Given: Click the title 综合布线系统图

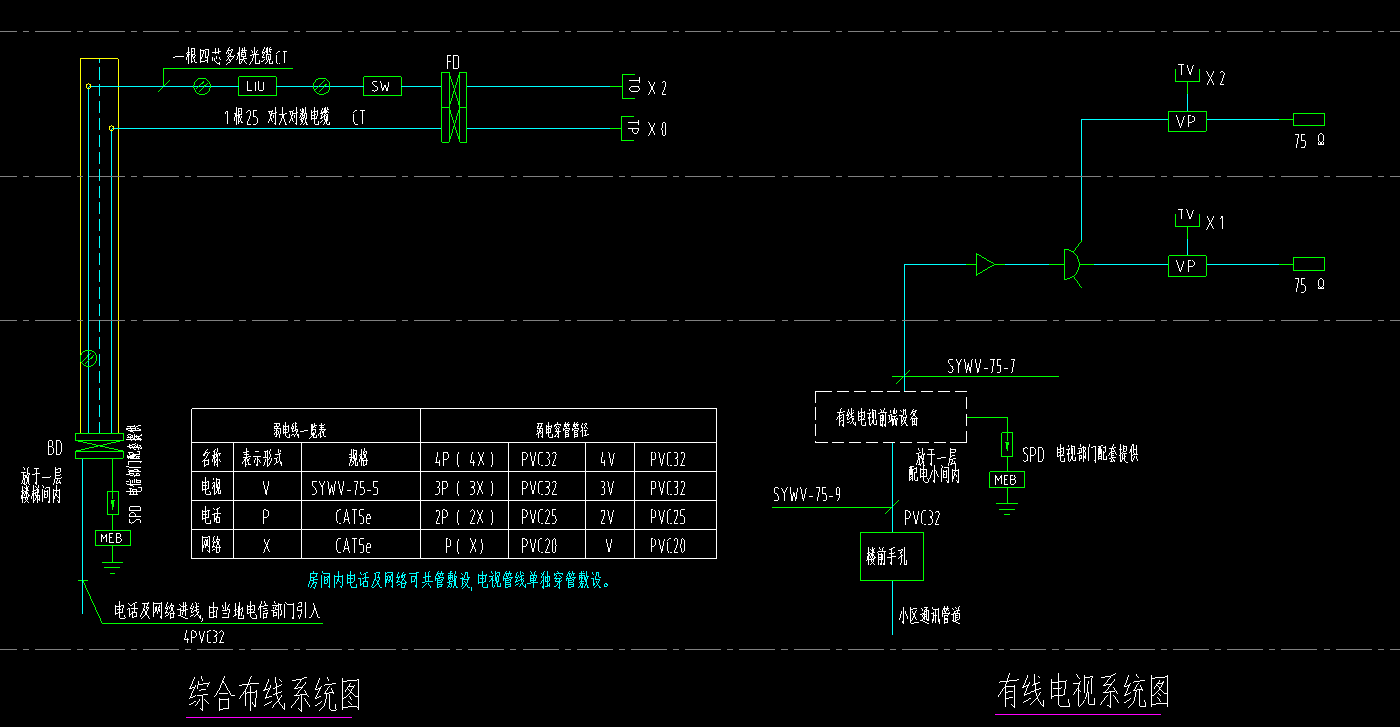Looking at the screenshot, I should [274, 694].
